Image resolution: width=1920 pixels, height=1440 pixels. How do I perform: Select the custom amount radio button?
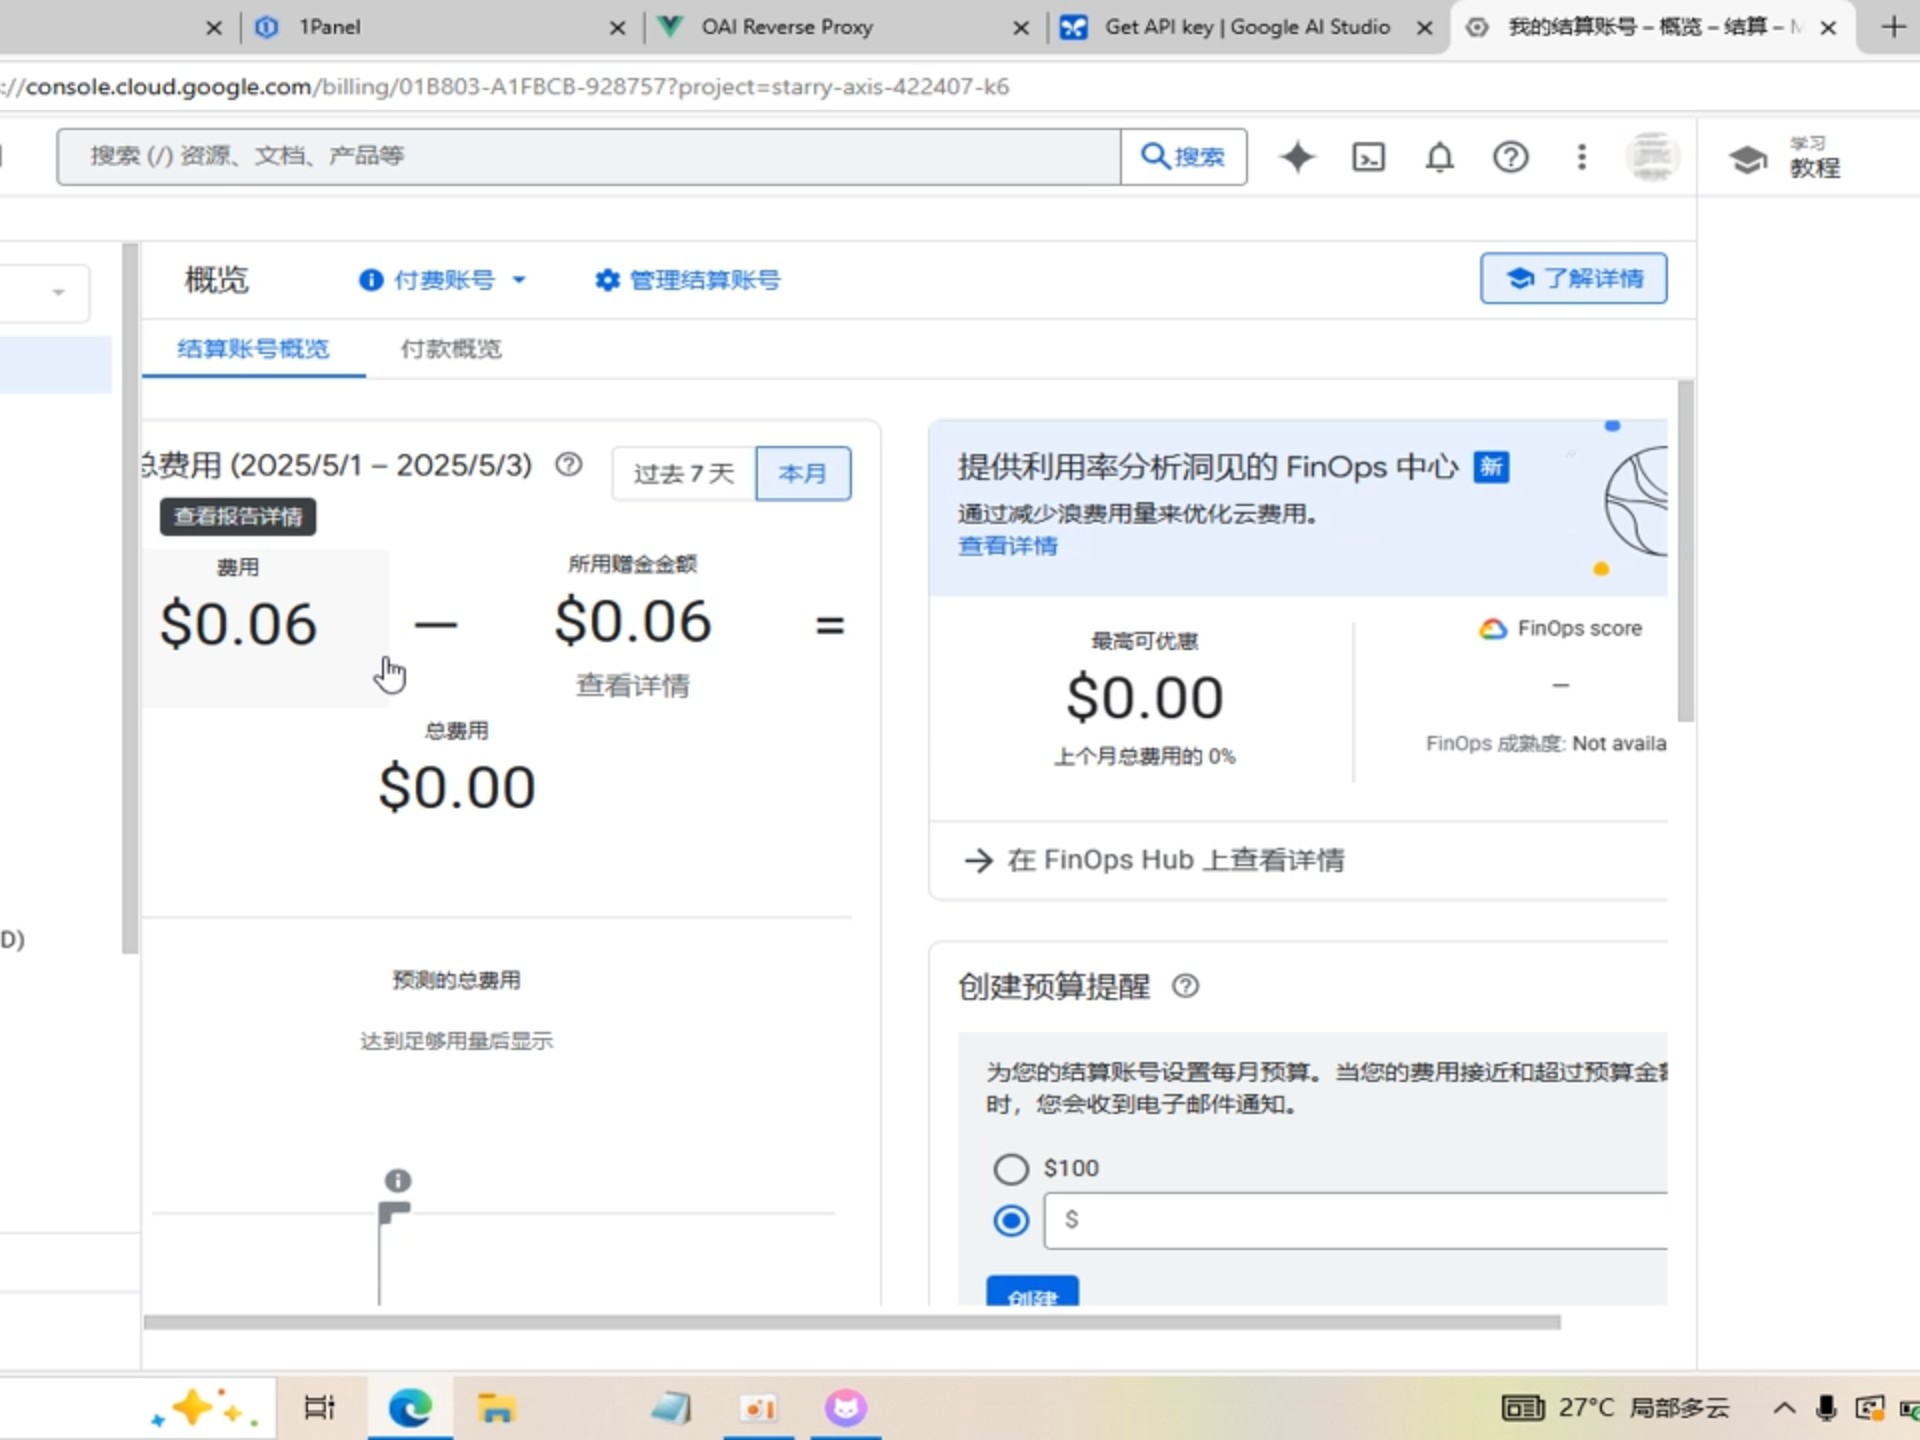click(x=1010, y=1220)
